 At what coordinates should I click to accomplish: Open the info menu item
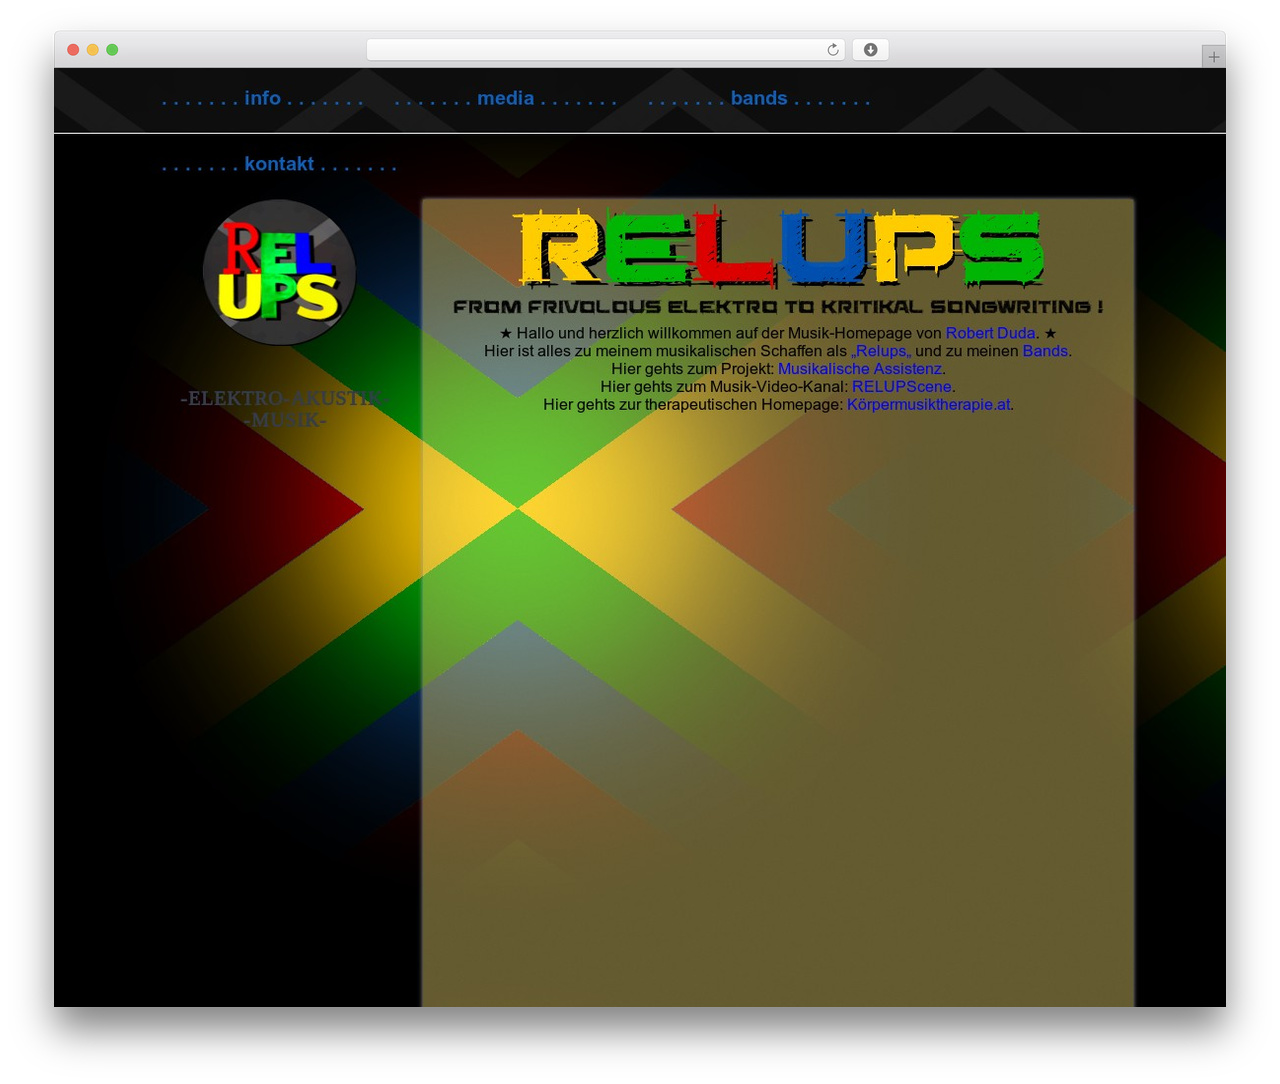(x=262, y=99)
